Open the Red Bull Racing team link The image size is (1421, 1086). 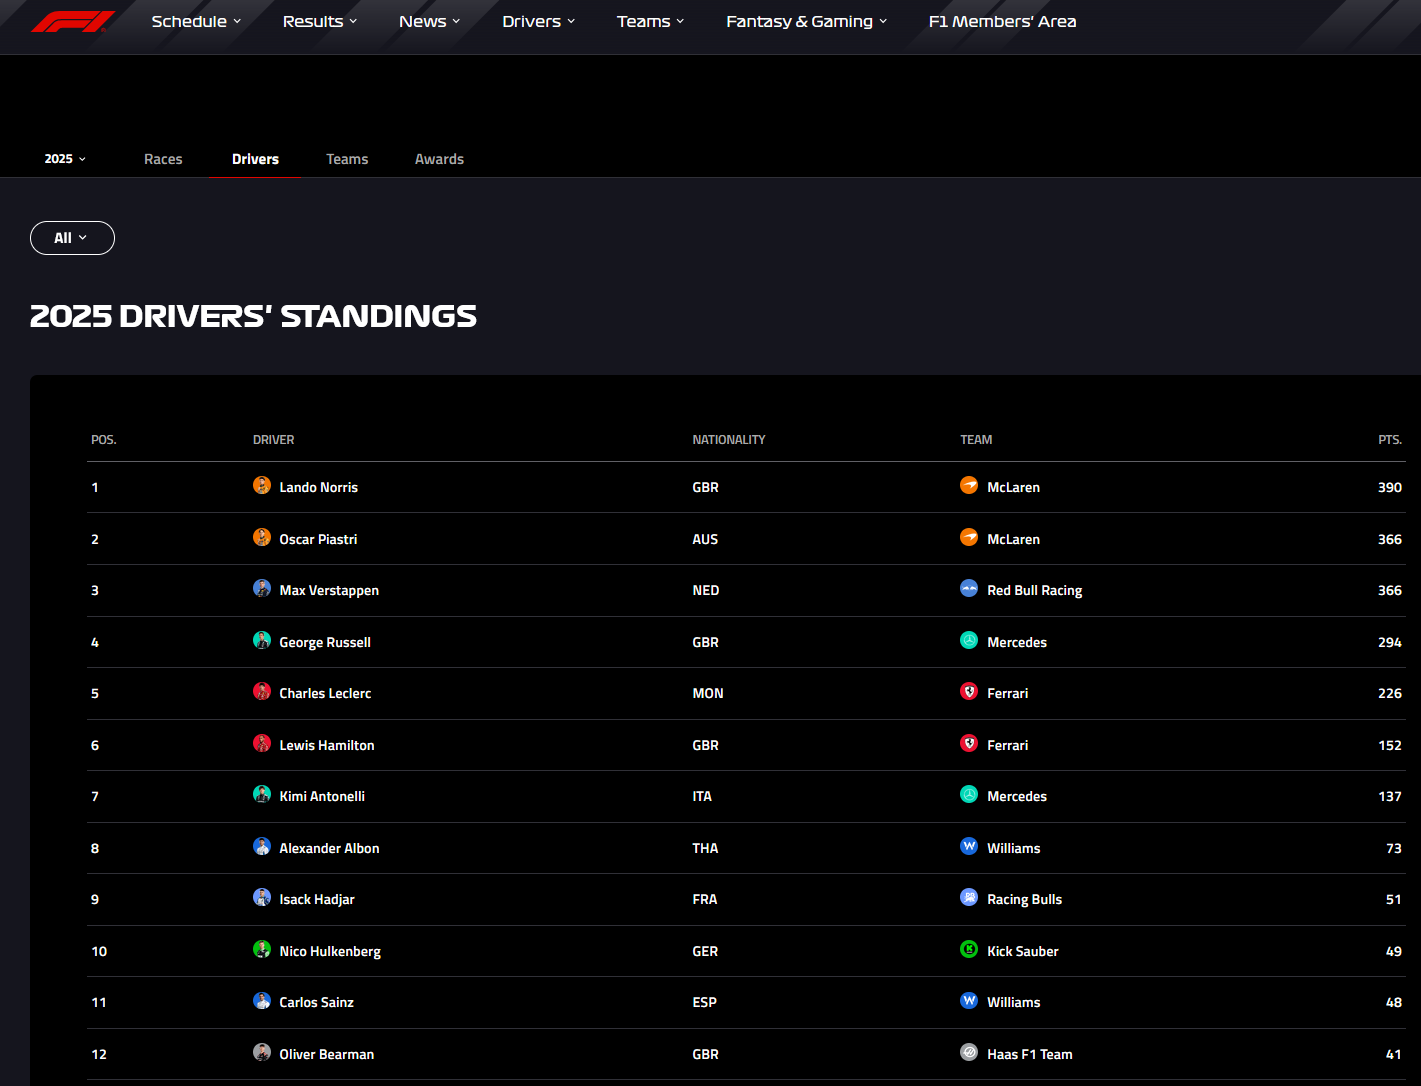(x=1035, y=590)
